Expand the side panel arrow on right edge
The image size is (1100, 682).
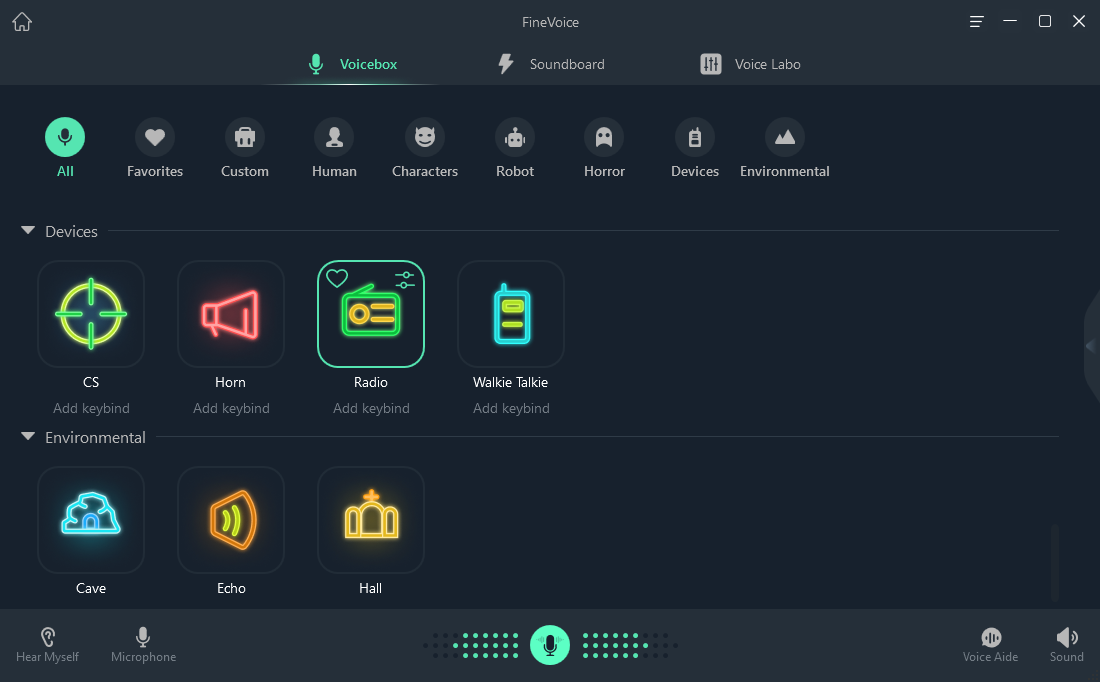click(1092, 346)
